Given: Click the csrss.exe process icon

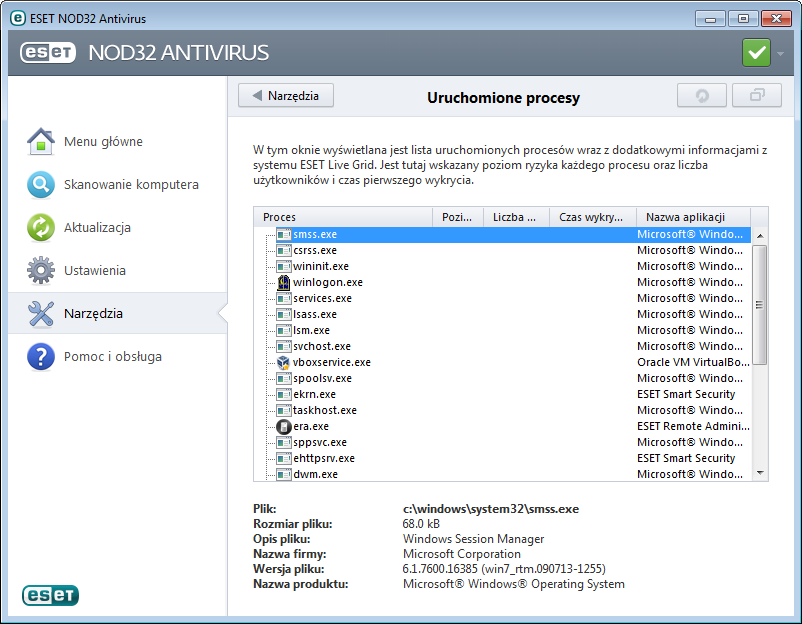Looking at the screenshot, I should [283, 250].
